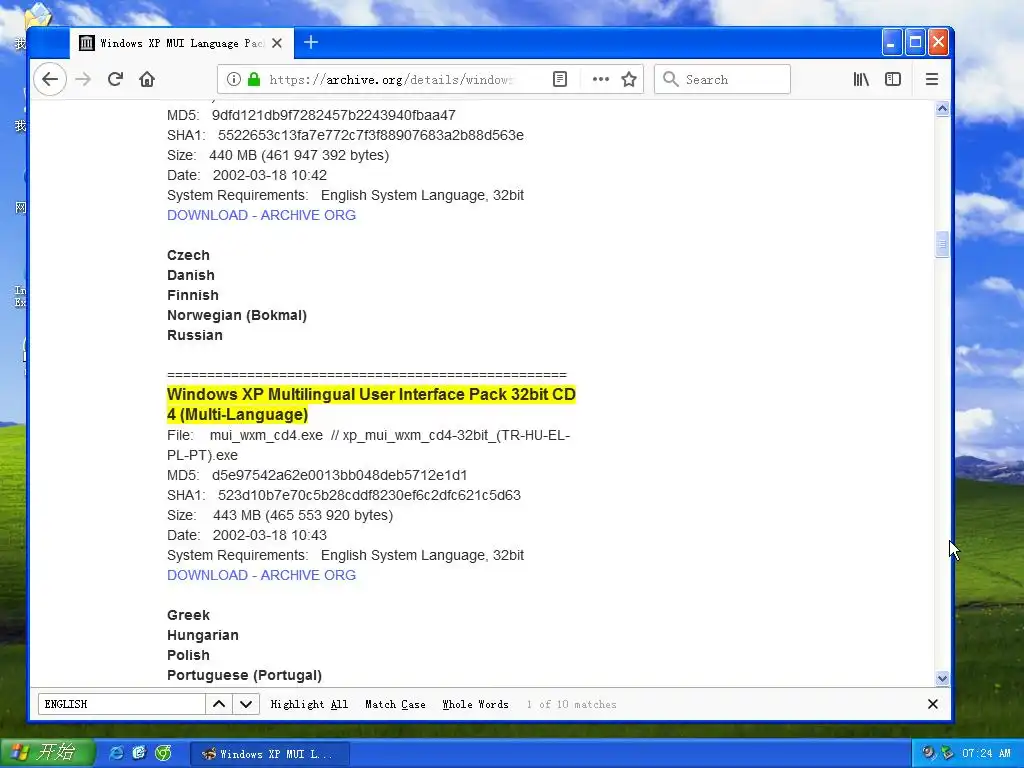Bookmark this page with the star
Image resolution: width=1024 pixels, height=768 pixels.
coord(629,80)
